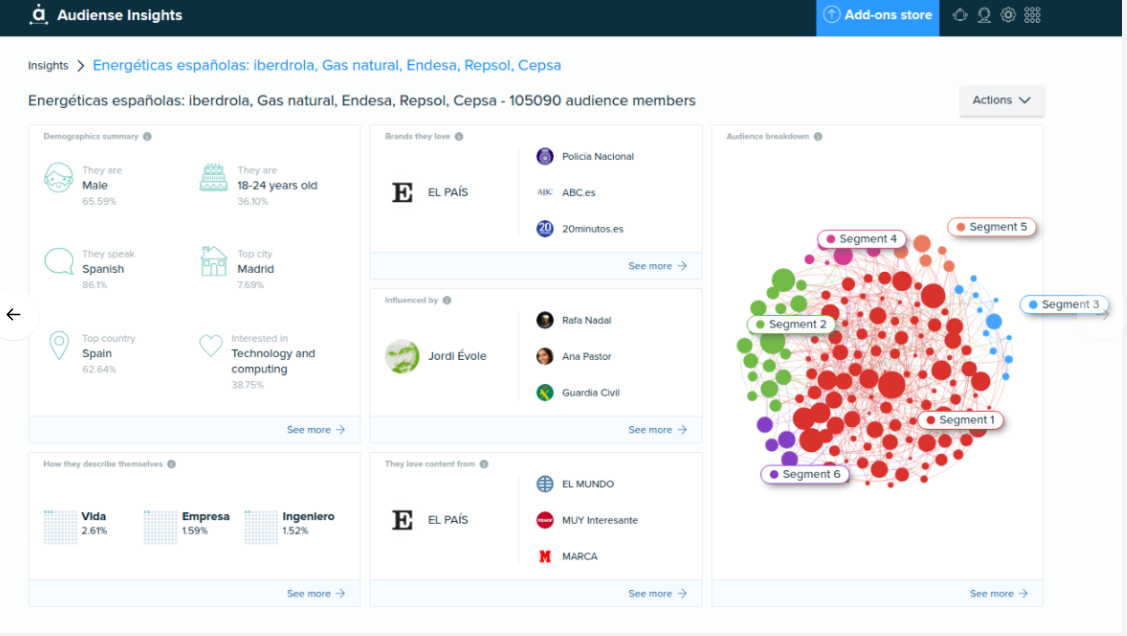This screenshot has height=636, width=1127.
Task: Click the birthday cake age icon
Action: click(x=213, y=178)
